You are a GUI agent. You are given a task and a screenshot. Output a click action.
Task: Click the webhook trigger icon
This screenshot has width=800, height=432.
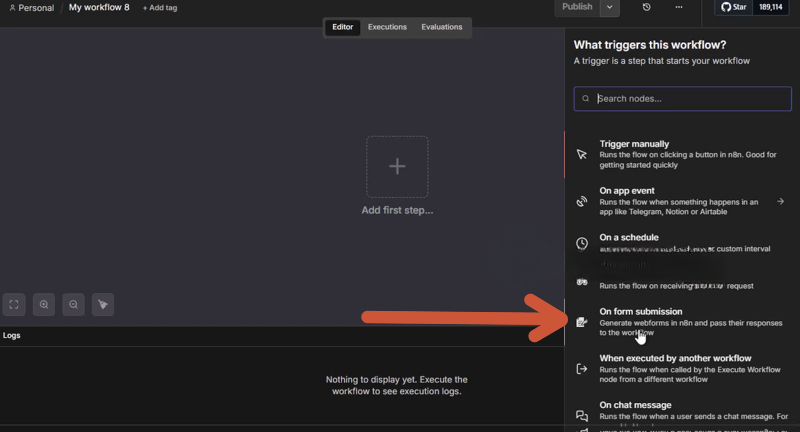coord(582,282)
